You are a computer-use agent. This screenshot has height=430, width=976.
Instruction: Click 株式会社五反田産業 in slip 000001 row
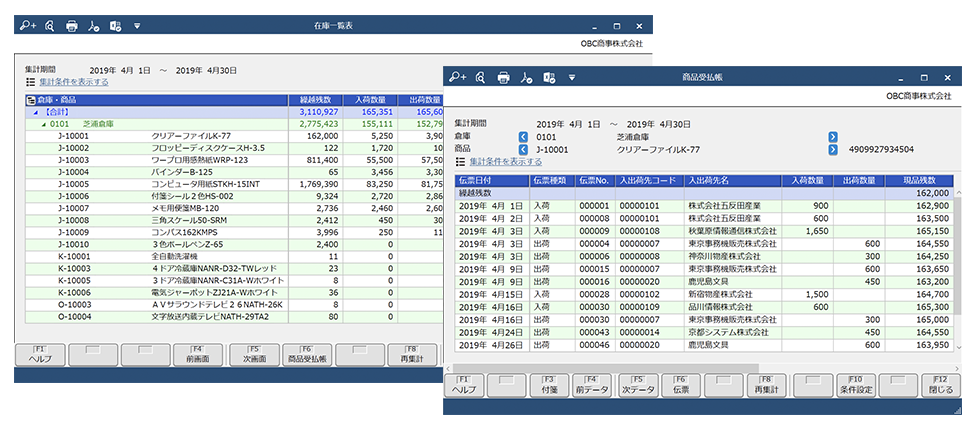point(725,206)
